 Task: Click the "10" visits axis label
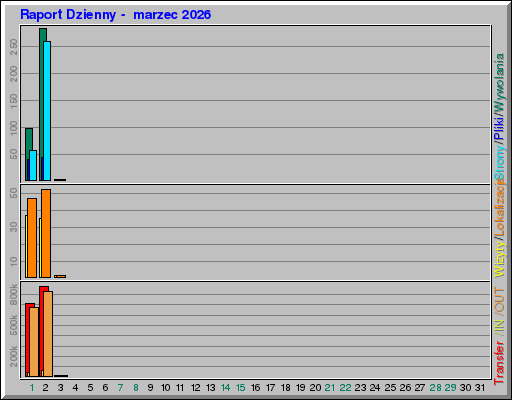(x=14, y=261)
